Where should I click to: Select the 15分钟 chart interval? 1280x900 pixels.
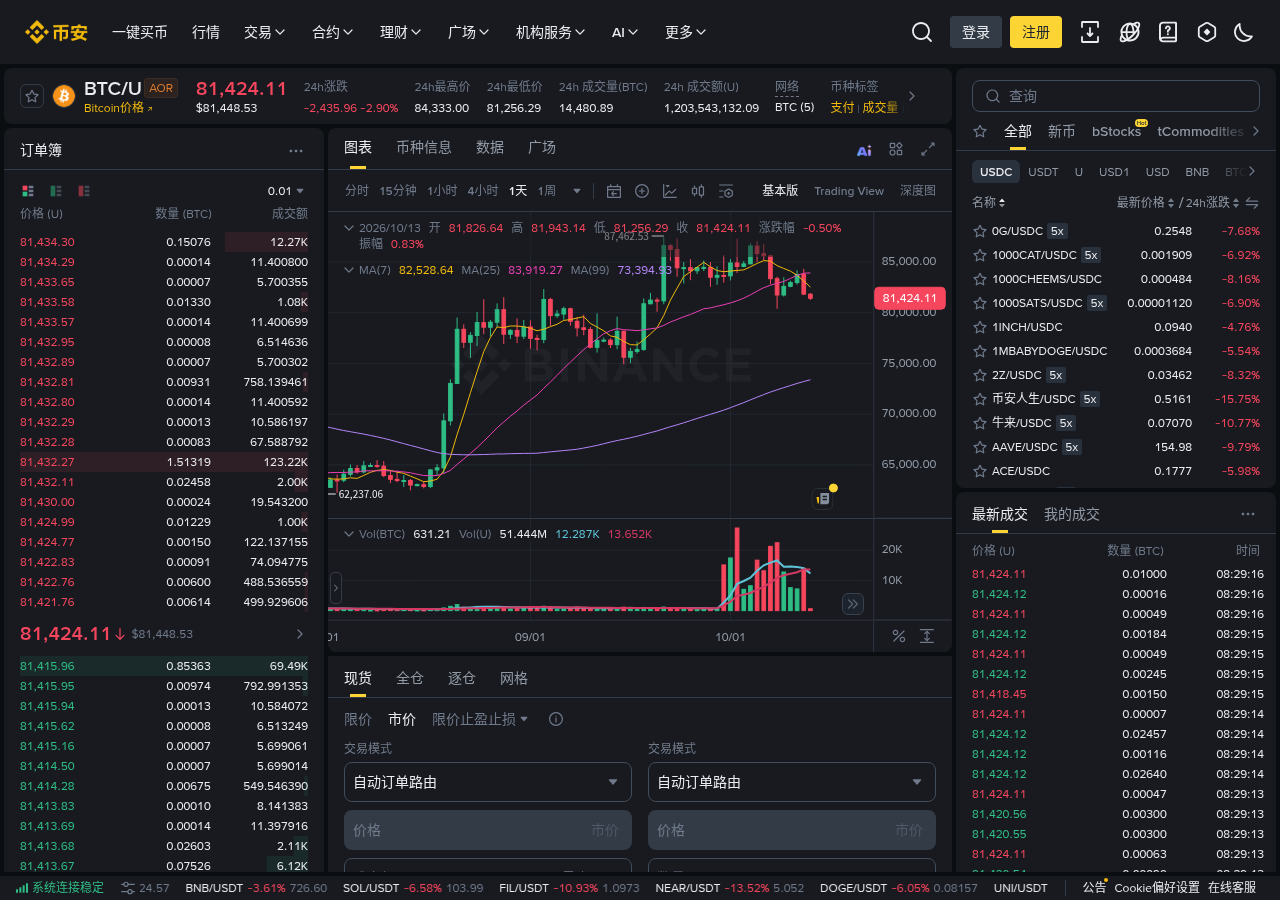(x=398, y=191)
